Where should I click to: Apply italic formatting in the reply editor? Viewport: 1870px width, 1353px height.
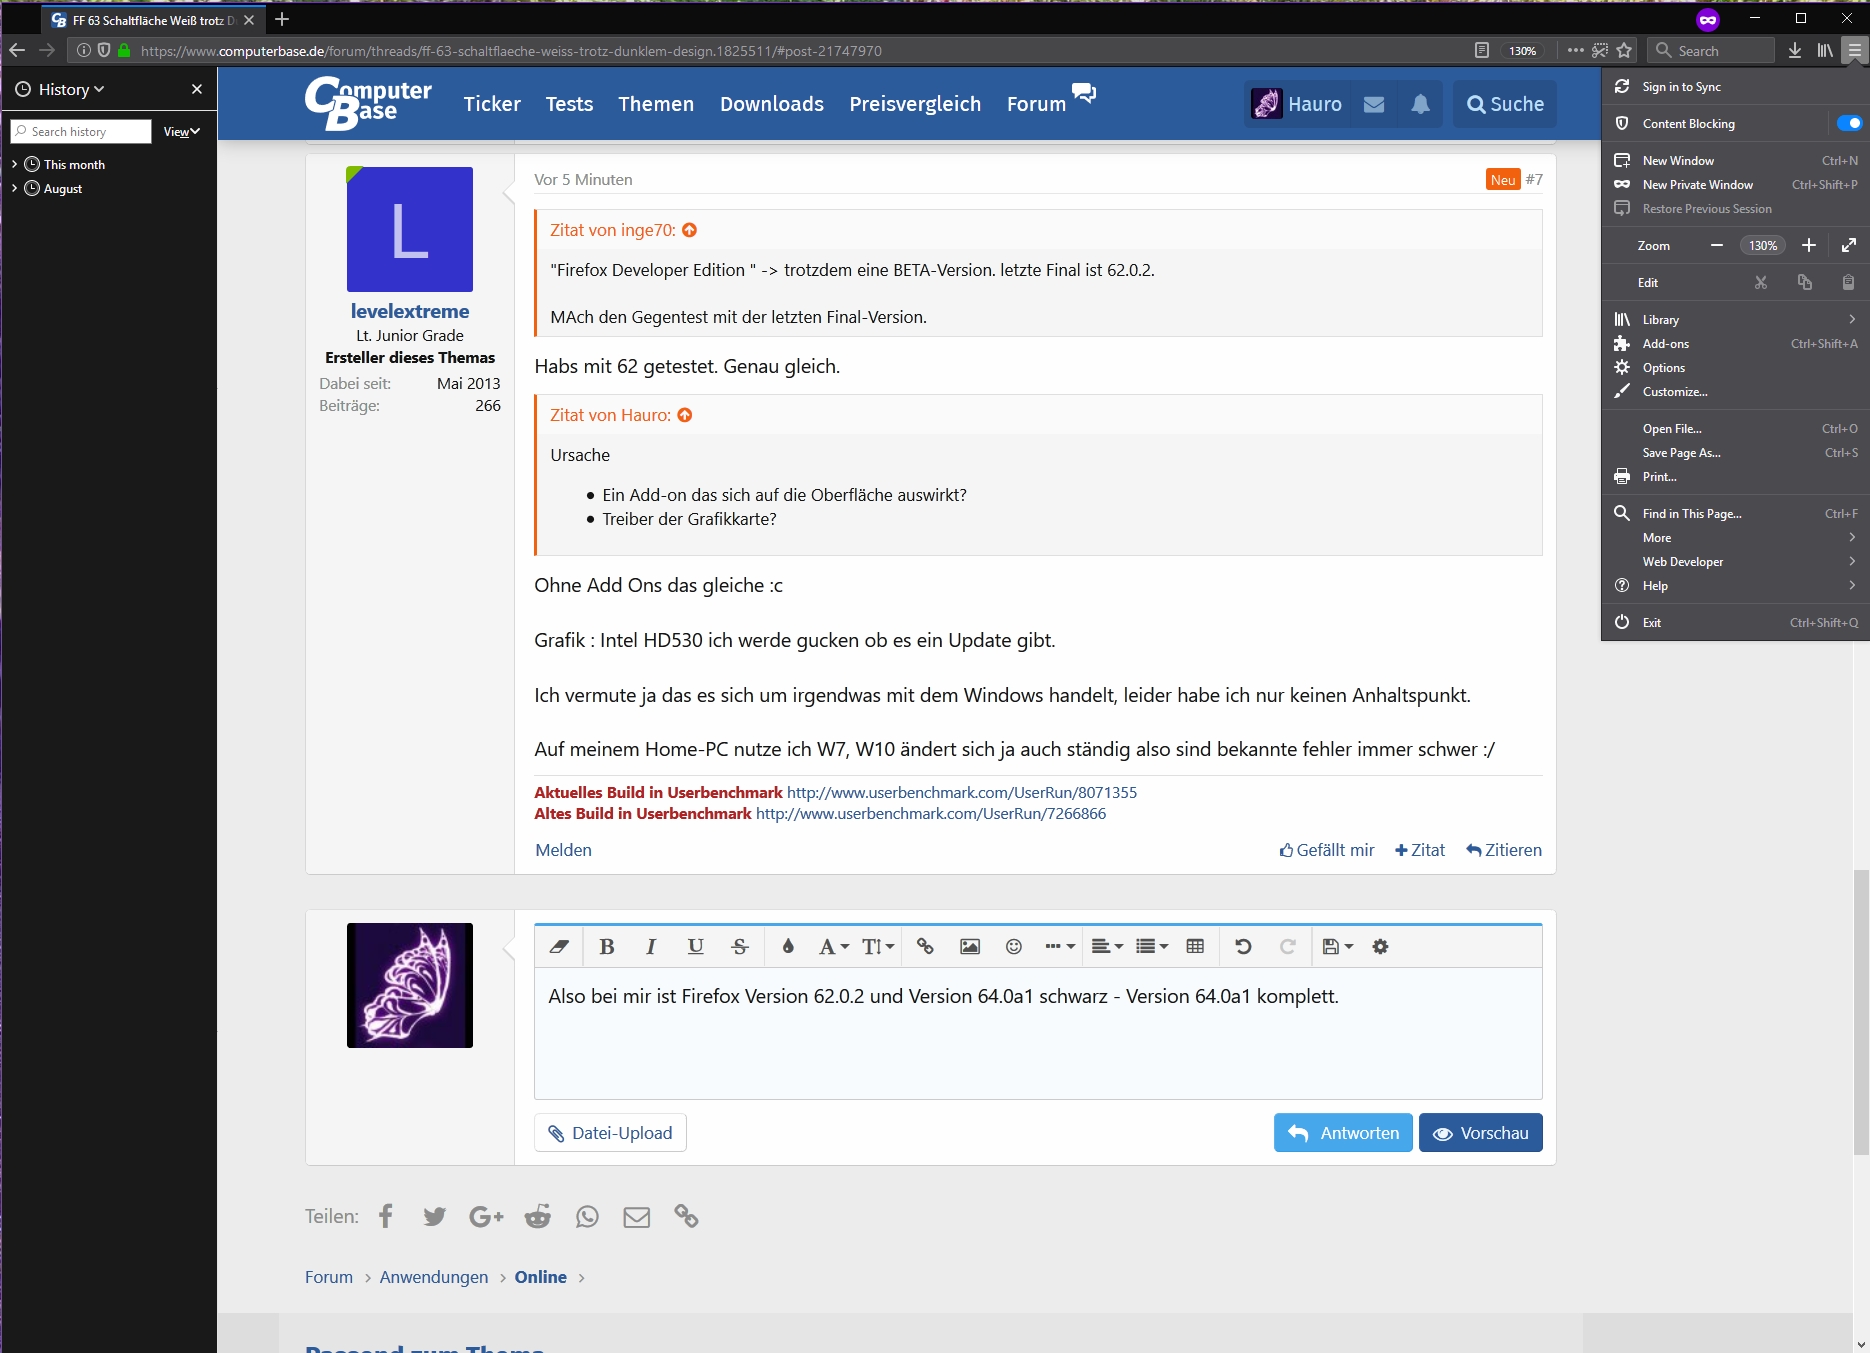click(x=651, y=946)
